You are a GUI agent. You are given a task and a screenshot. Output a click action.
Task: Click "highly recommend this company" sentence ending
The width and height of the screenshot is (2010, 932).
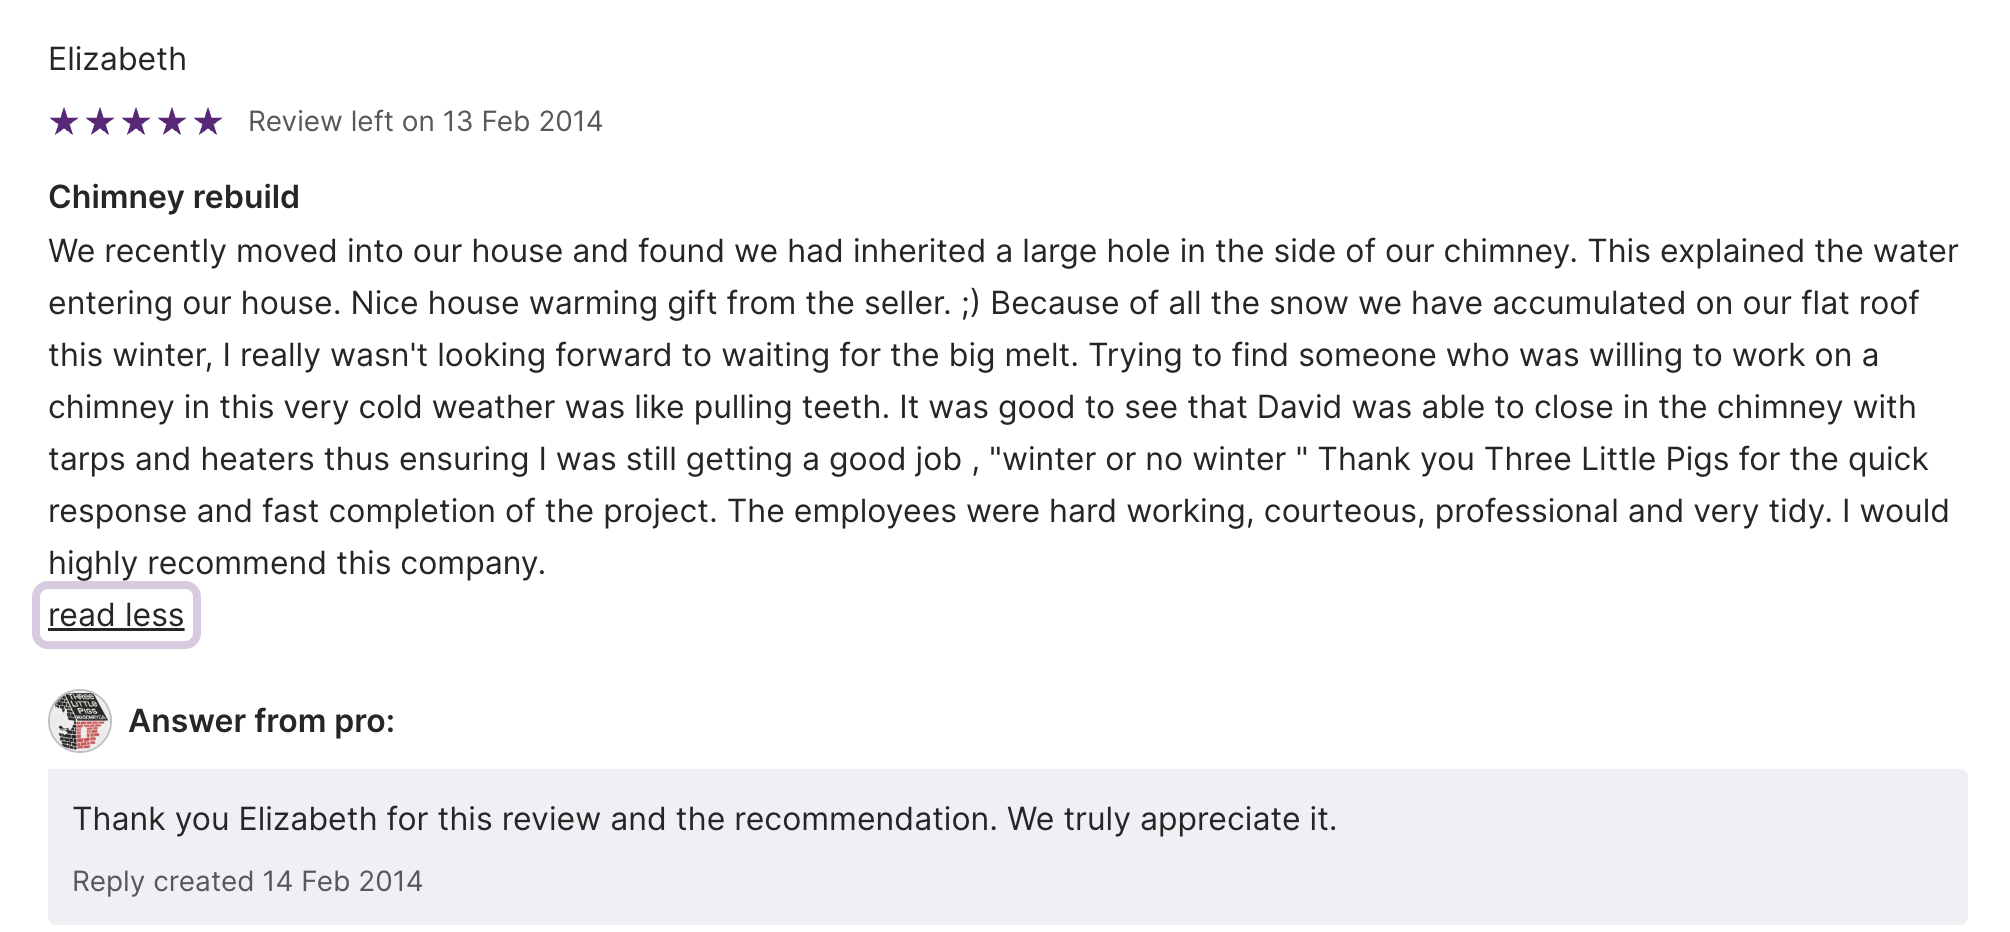[297, 563]
